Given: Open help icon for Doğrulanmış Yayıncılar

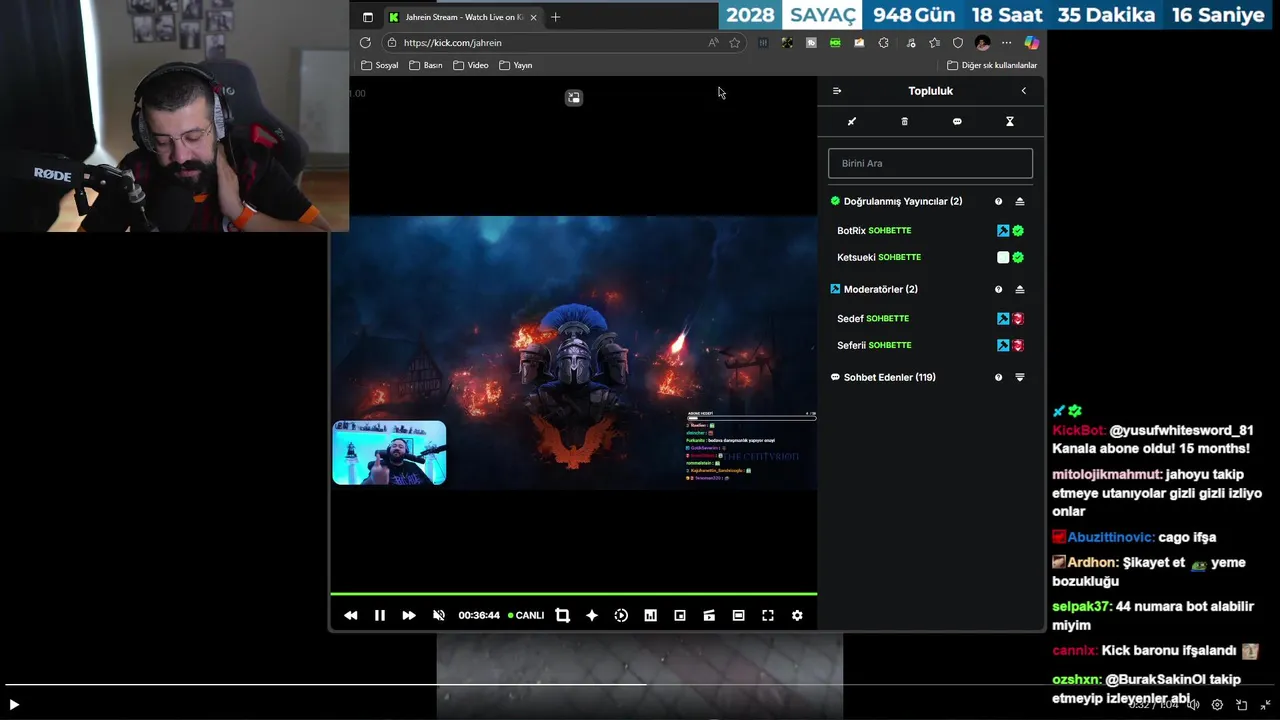Looking at the screenshot, I should point(998,202).
